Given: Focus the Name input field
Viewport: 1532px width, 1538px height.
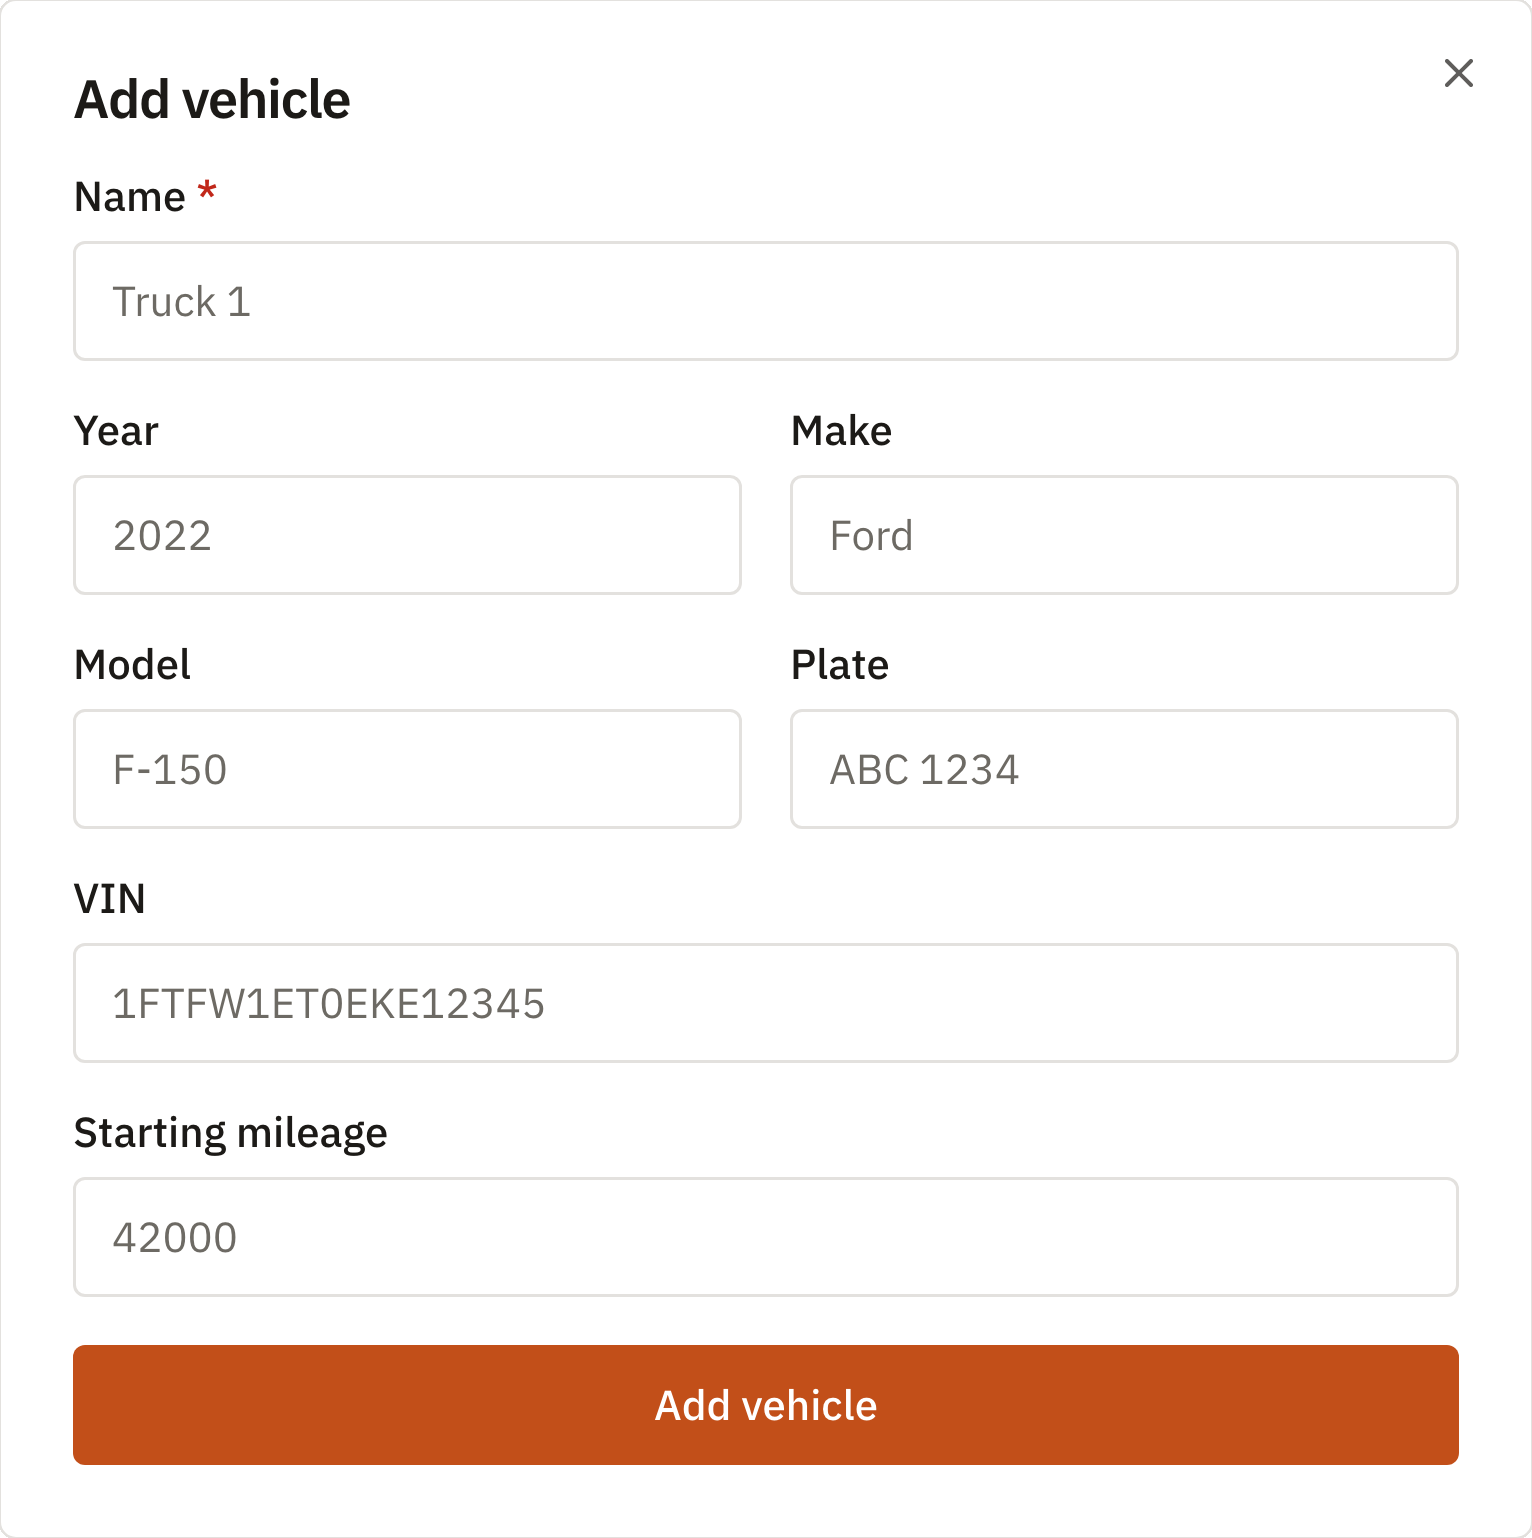Looking at the screenshot, I should pyautogui.click(x=766, y=301).
